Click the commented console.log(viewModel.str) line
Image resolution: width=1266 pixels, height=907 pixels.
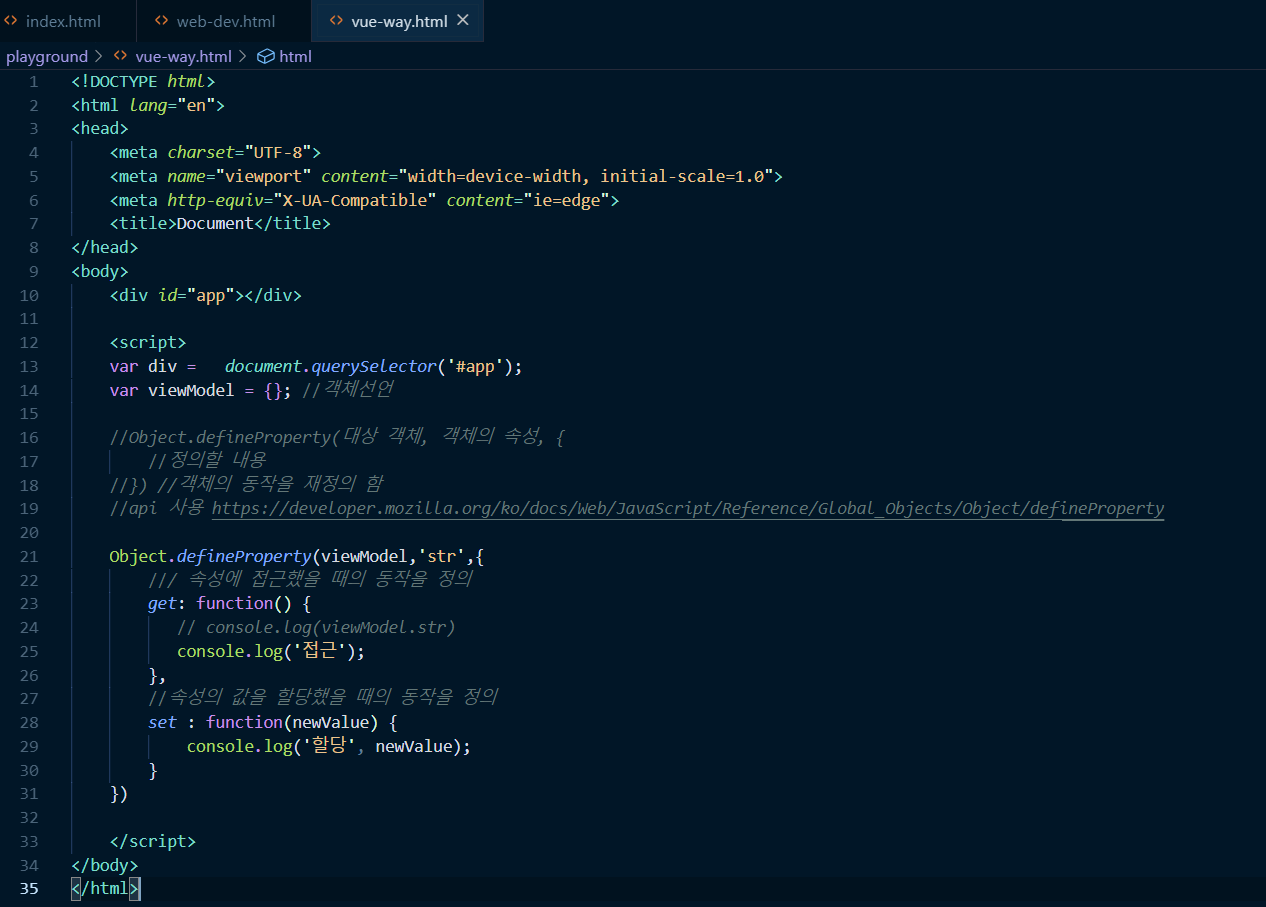[316, 627]
